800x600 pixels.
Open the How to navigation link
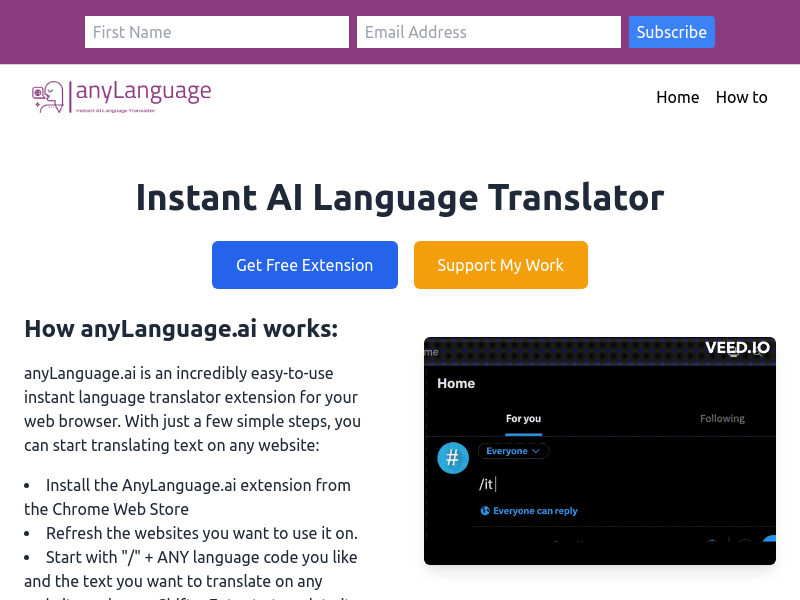tap(741, 97)
